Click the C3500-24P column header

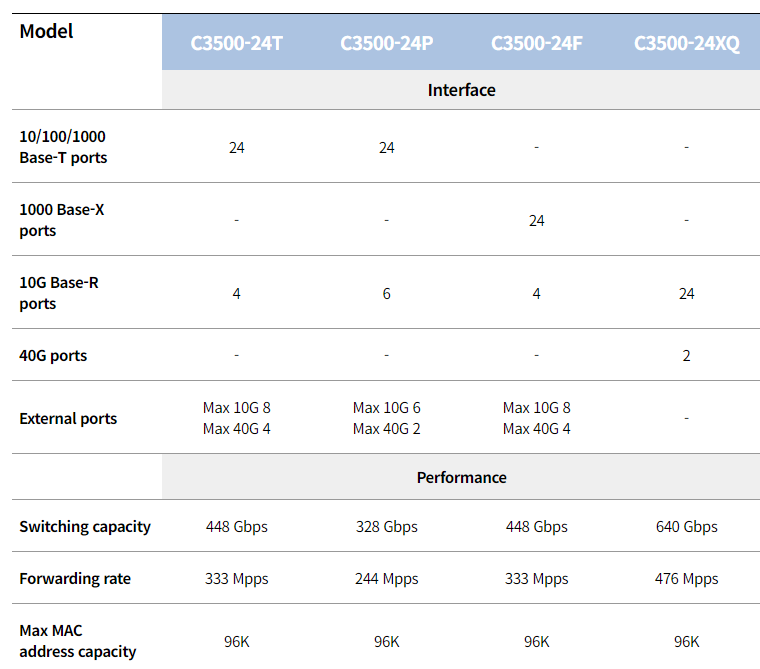click(386, 44)
